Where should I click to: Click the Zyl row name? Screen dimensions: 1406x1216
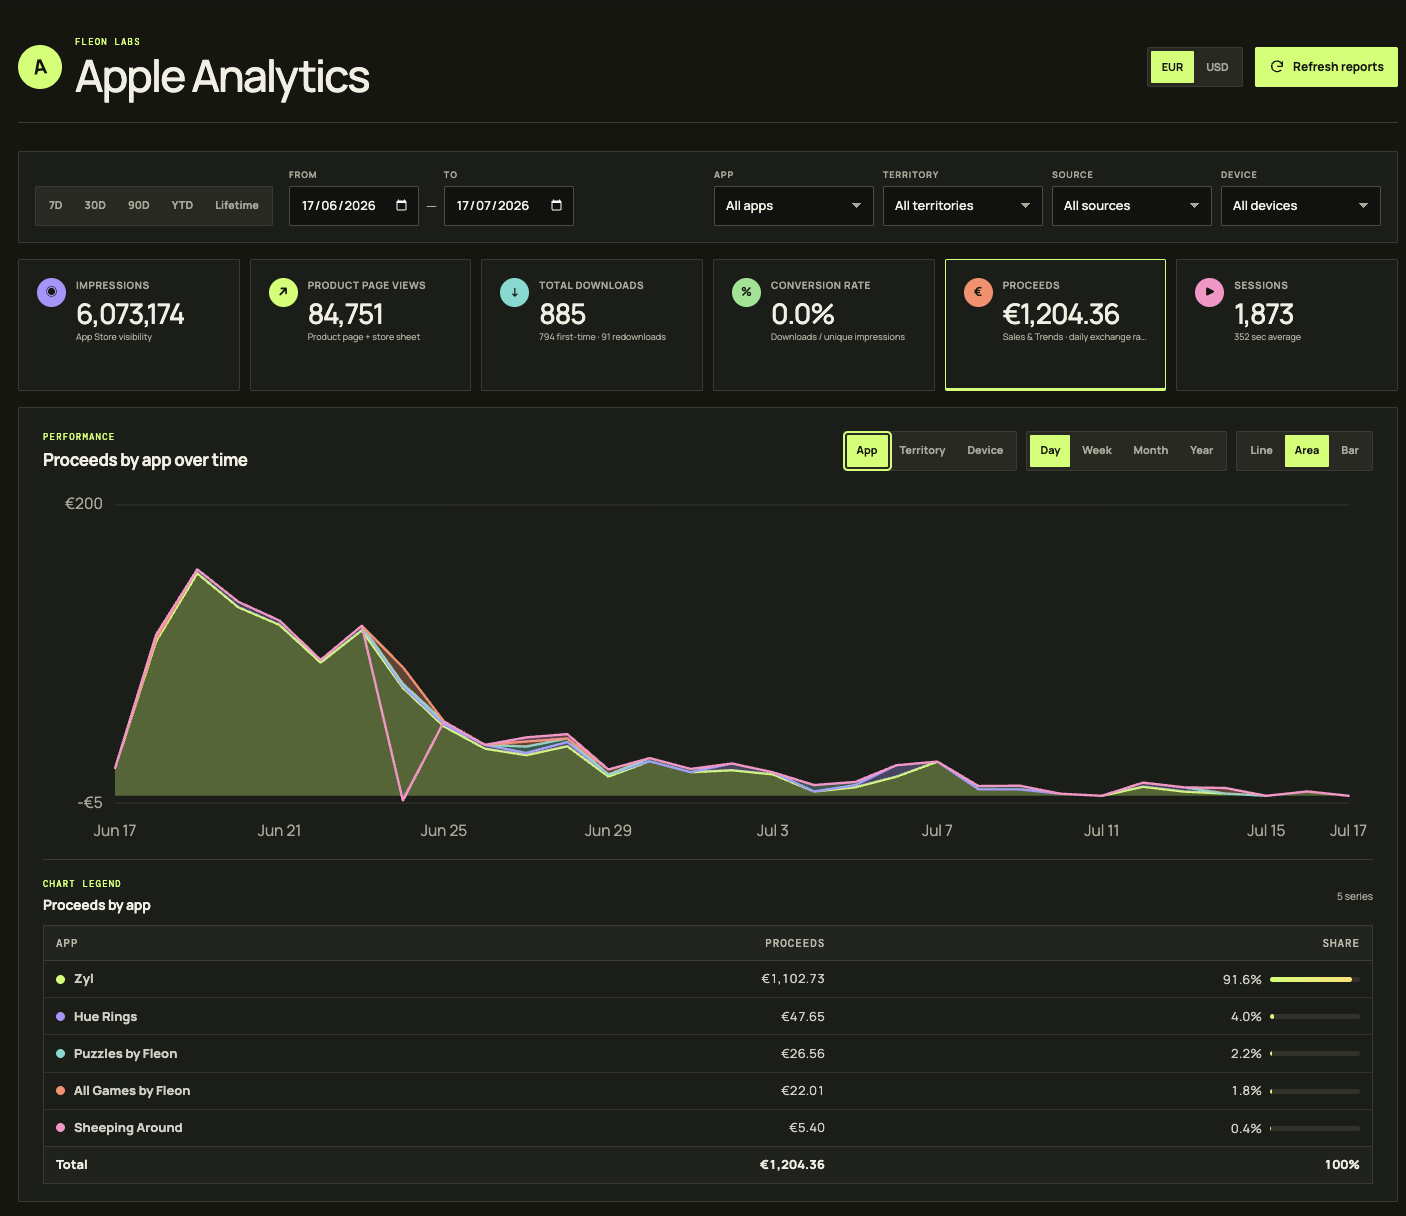84,979
